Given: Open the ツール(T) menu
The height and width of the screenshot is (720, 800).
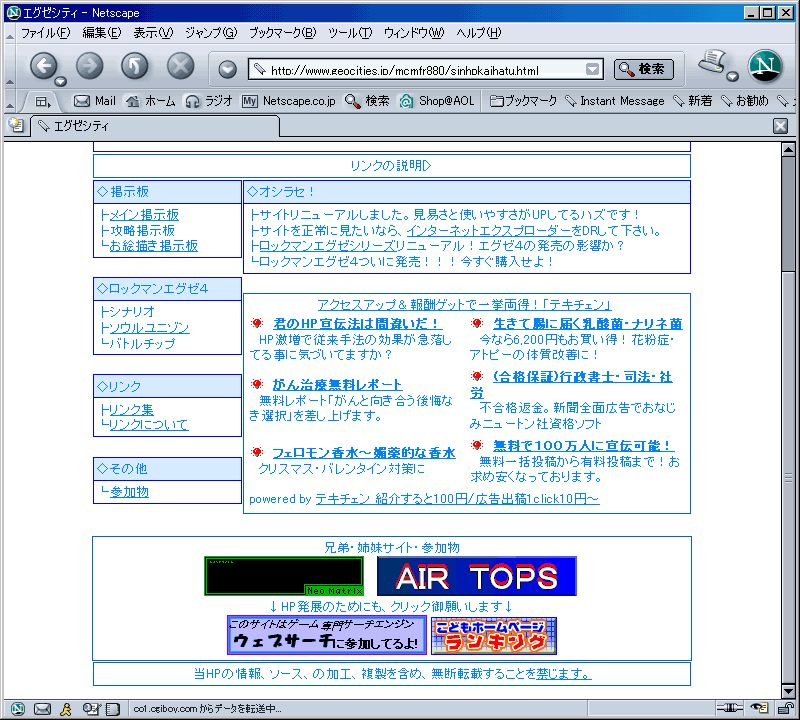Looking at the screenshot, I should tap(350, 33).
